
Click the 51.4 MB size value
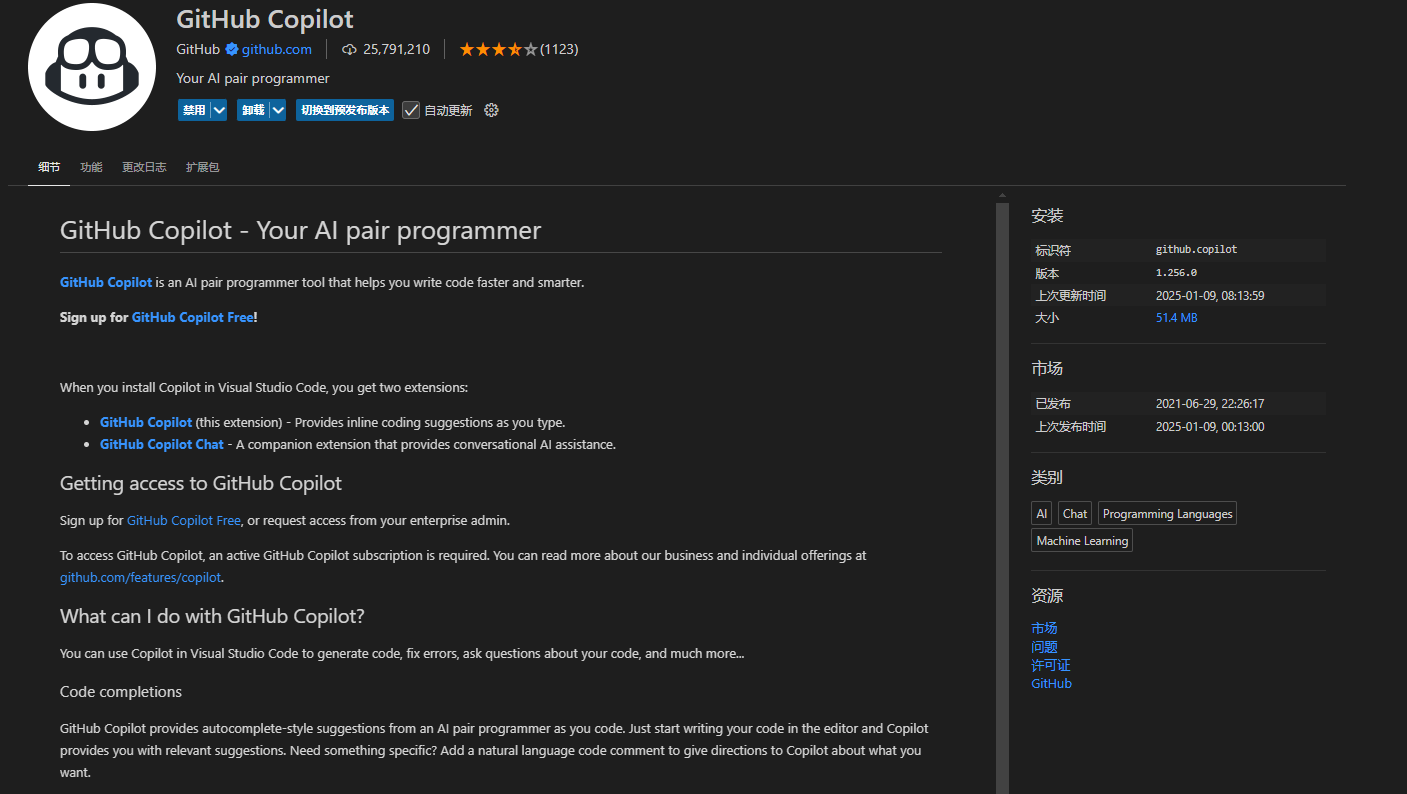pyautogui.click(x=1176, y=317)
